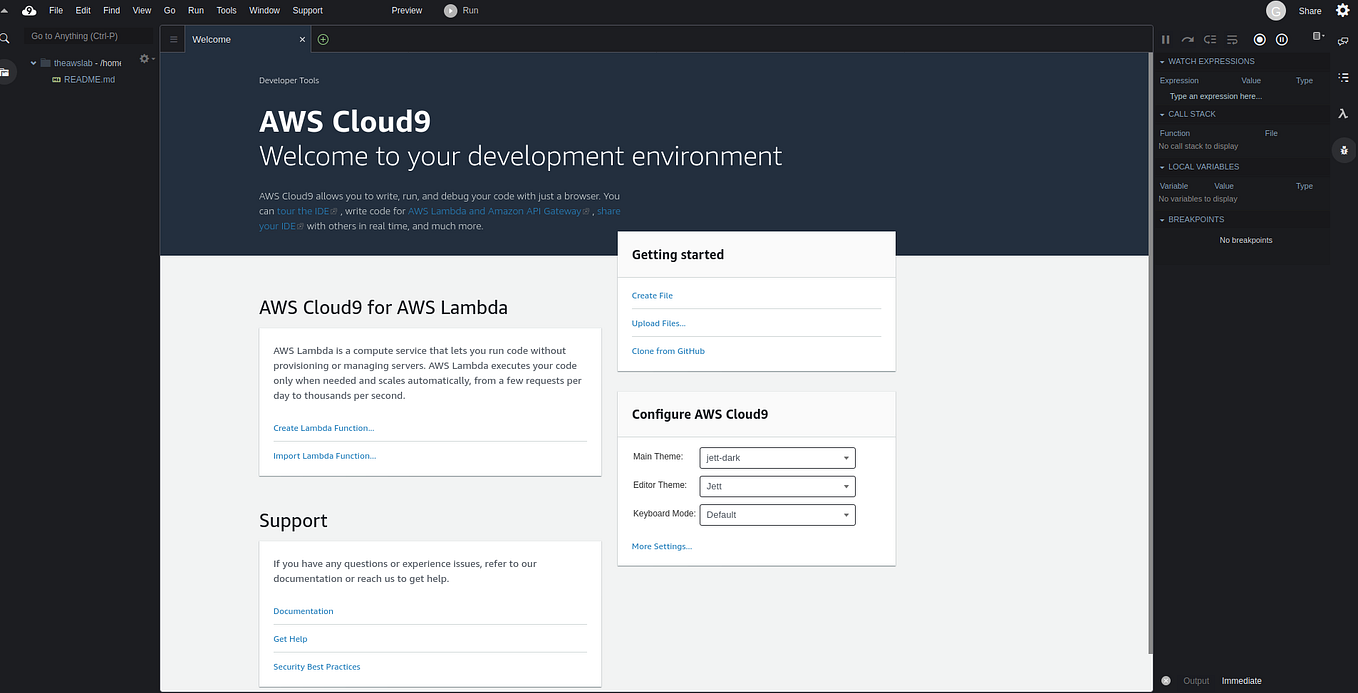Open the Debugger bug panel
Image resolution: width=1358 pixels, height=693 pixels.
(1343, 150)
